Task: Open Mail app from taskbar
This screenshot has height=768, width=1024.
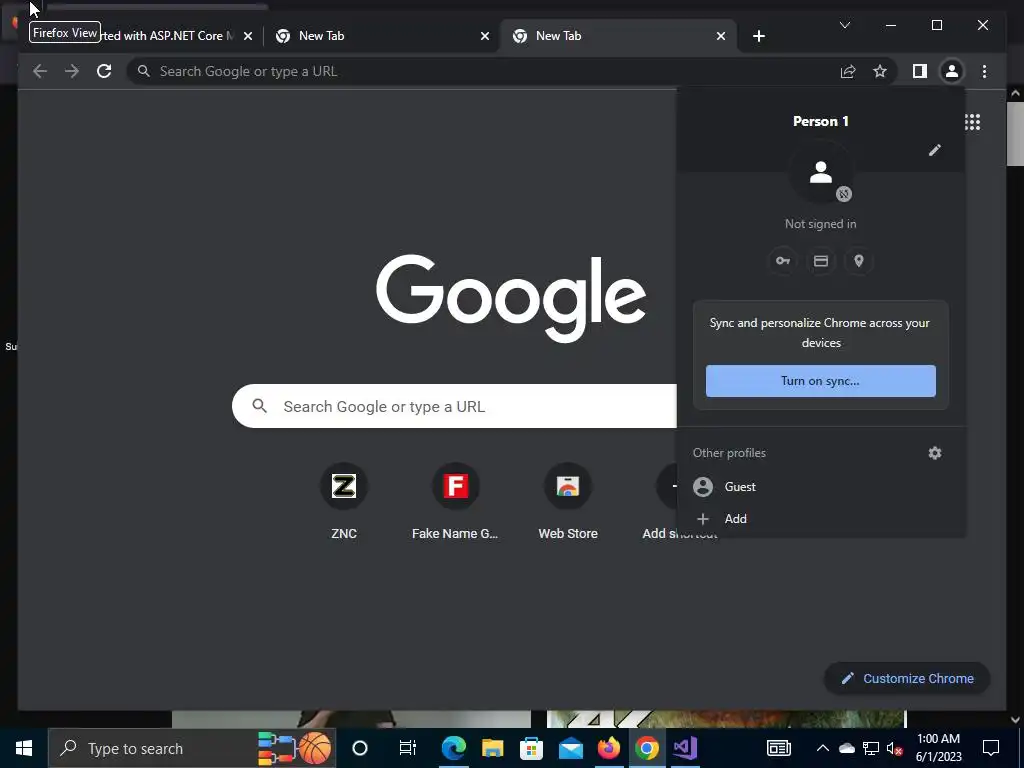Action: coord(570,748)
